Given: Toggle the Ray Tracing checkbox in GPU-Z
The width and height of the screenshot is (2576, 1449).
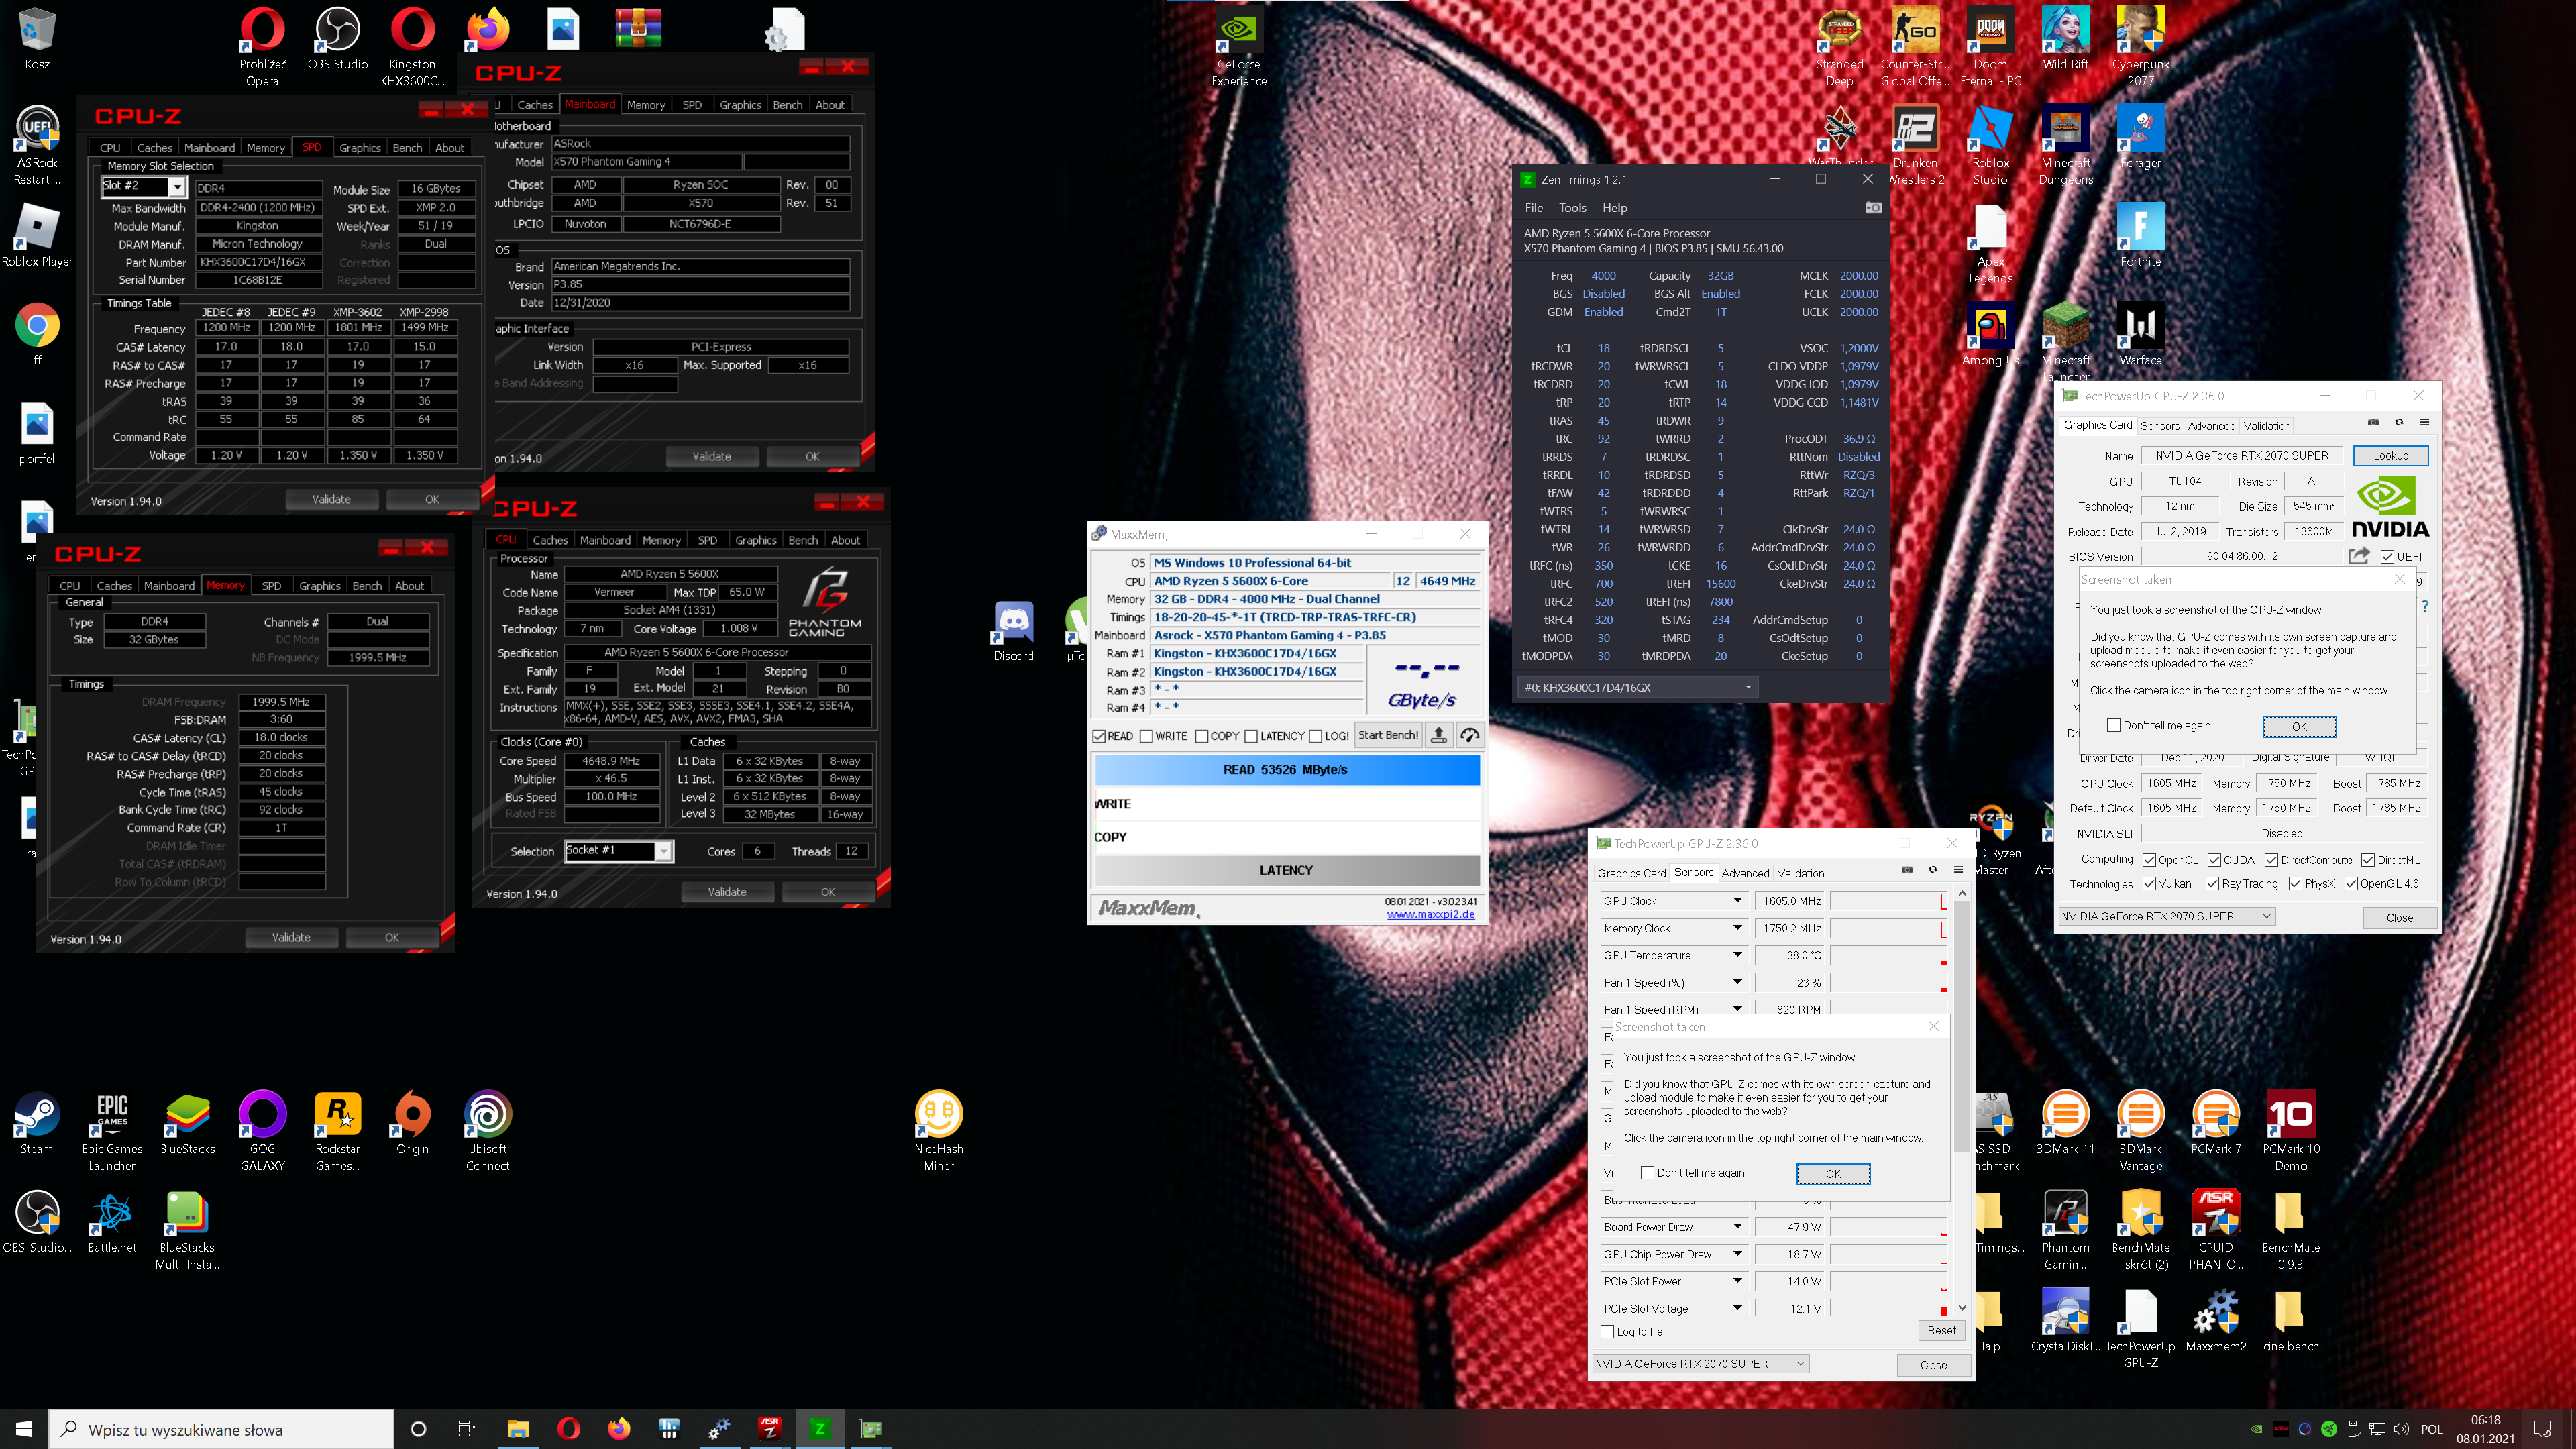Looking at the screenshot, I should pyautogui.click(x=2212, y=883).
